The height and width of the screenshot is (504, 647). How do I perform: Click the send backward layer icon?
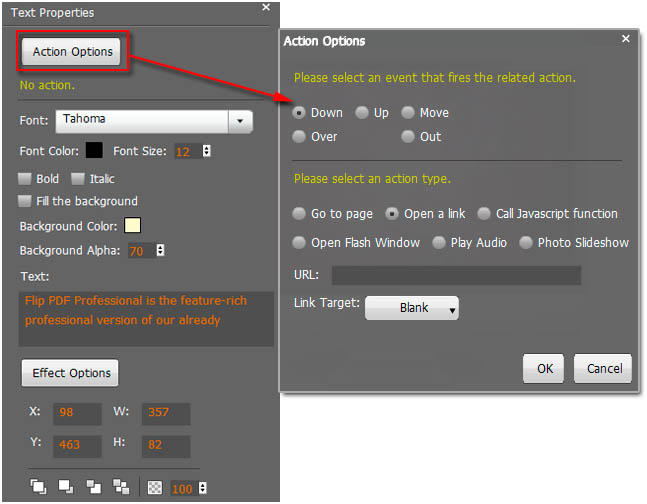point(93,487)
